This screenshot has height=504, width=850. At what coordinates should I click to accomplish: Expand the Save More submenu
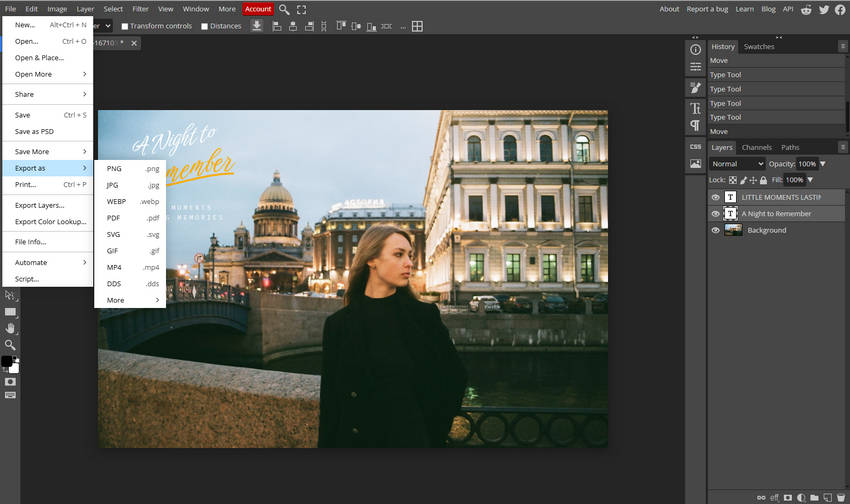[x=48, y=152]
